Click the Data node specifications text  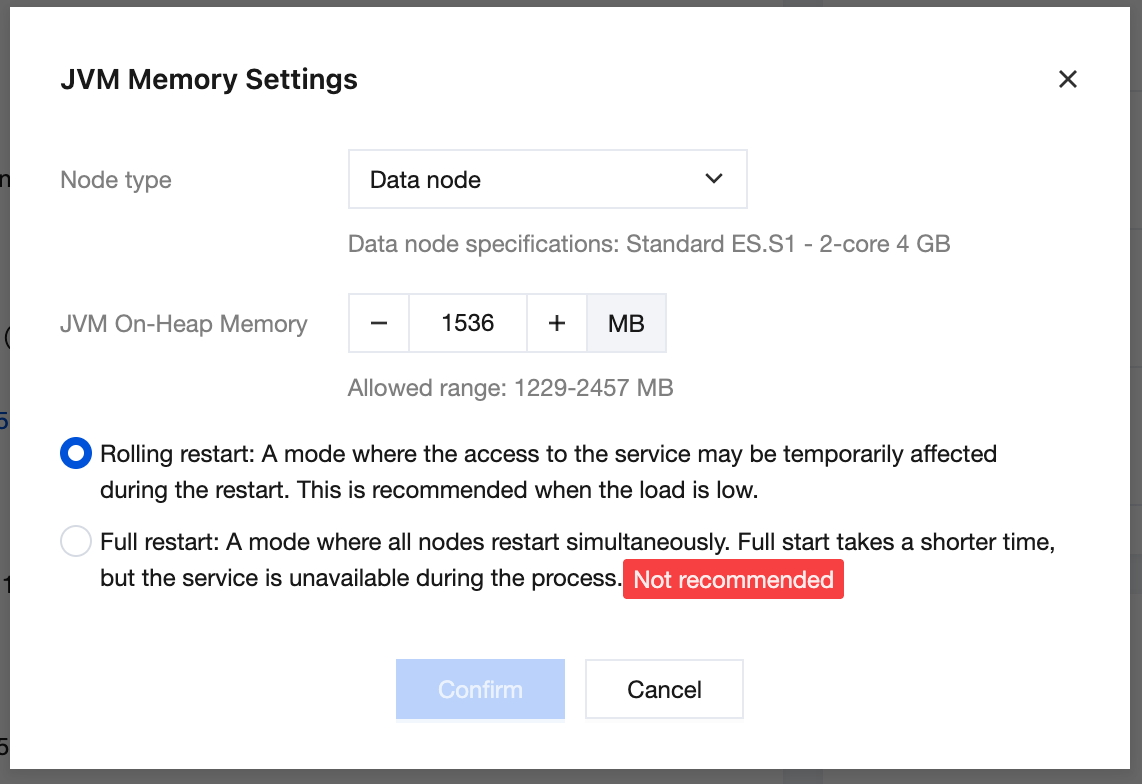click(x=648, y=243)
